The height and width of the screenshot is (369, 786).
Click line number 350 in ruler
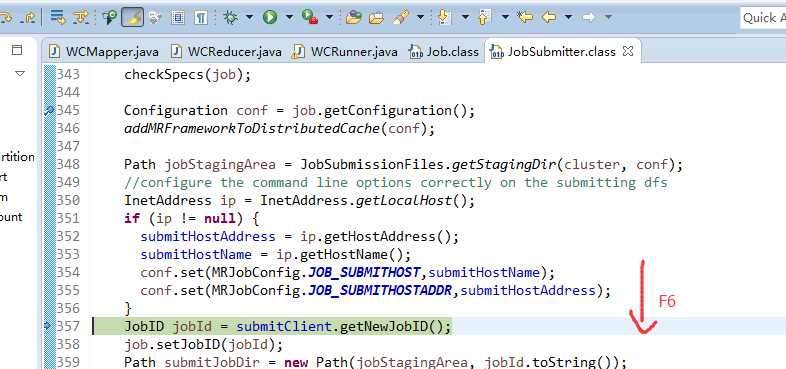(x=68, y=200)
